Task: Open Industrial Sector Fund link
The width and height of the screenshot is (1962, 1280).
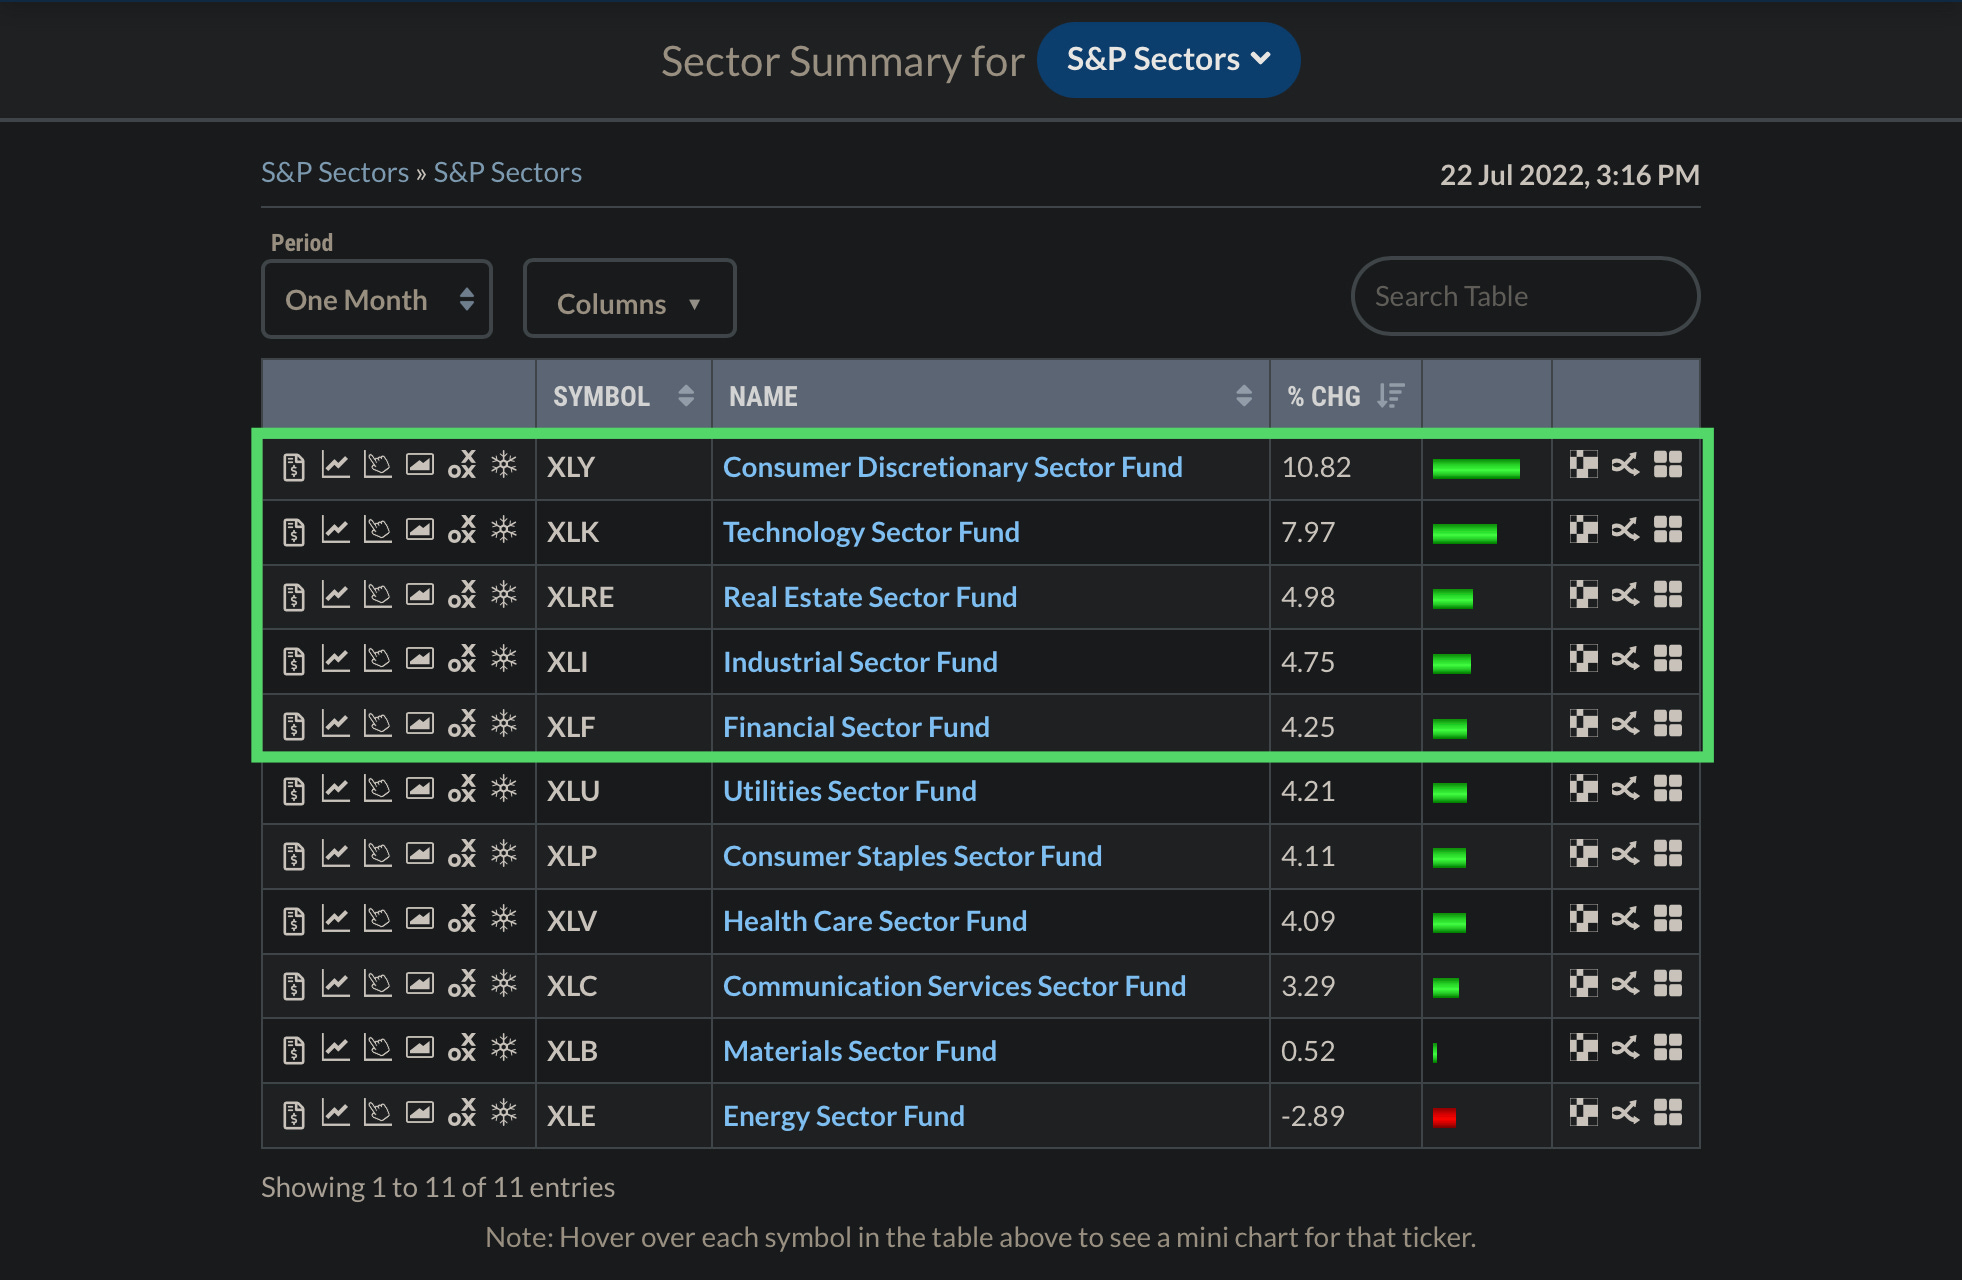Action: pos(860,662)
